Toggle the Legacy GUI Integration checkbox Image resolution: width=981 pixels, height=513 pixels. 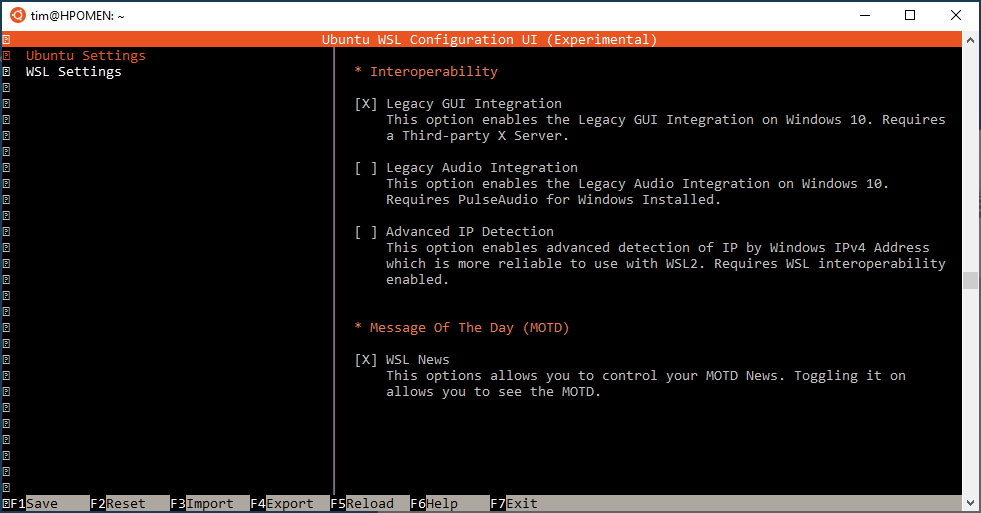point(366,104)
